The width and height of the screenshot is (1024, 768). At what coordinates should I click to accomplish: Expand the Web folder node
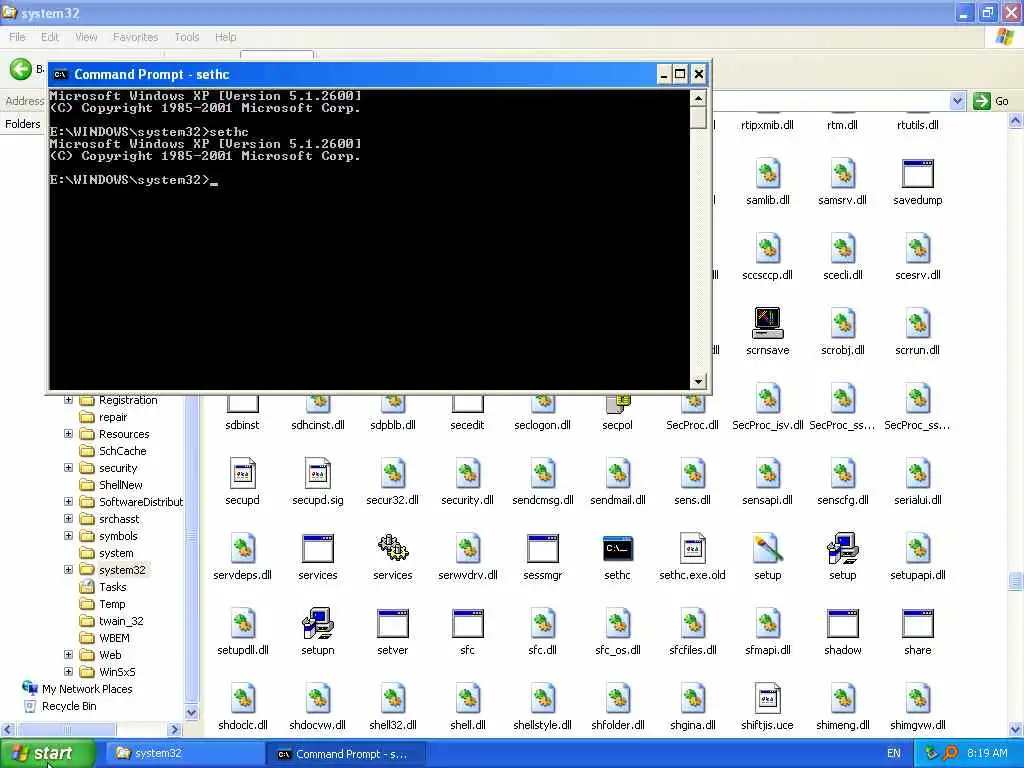coord(68,654)
